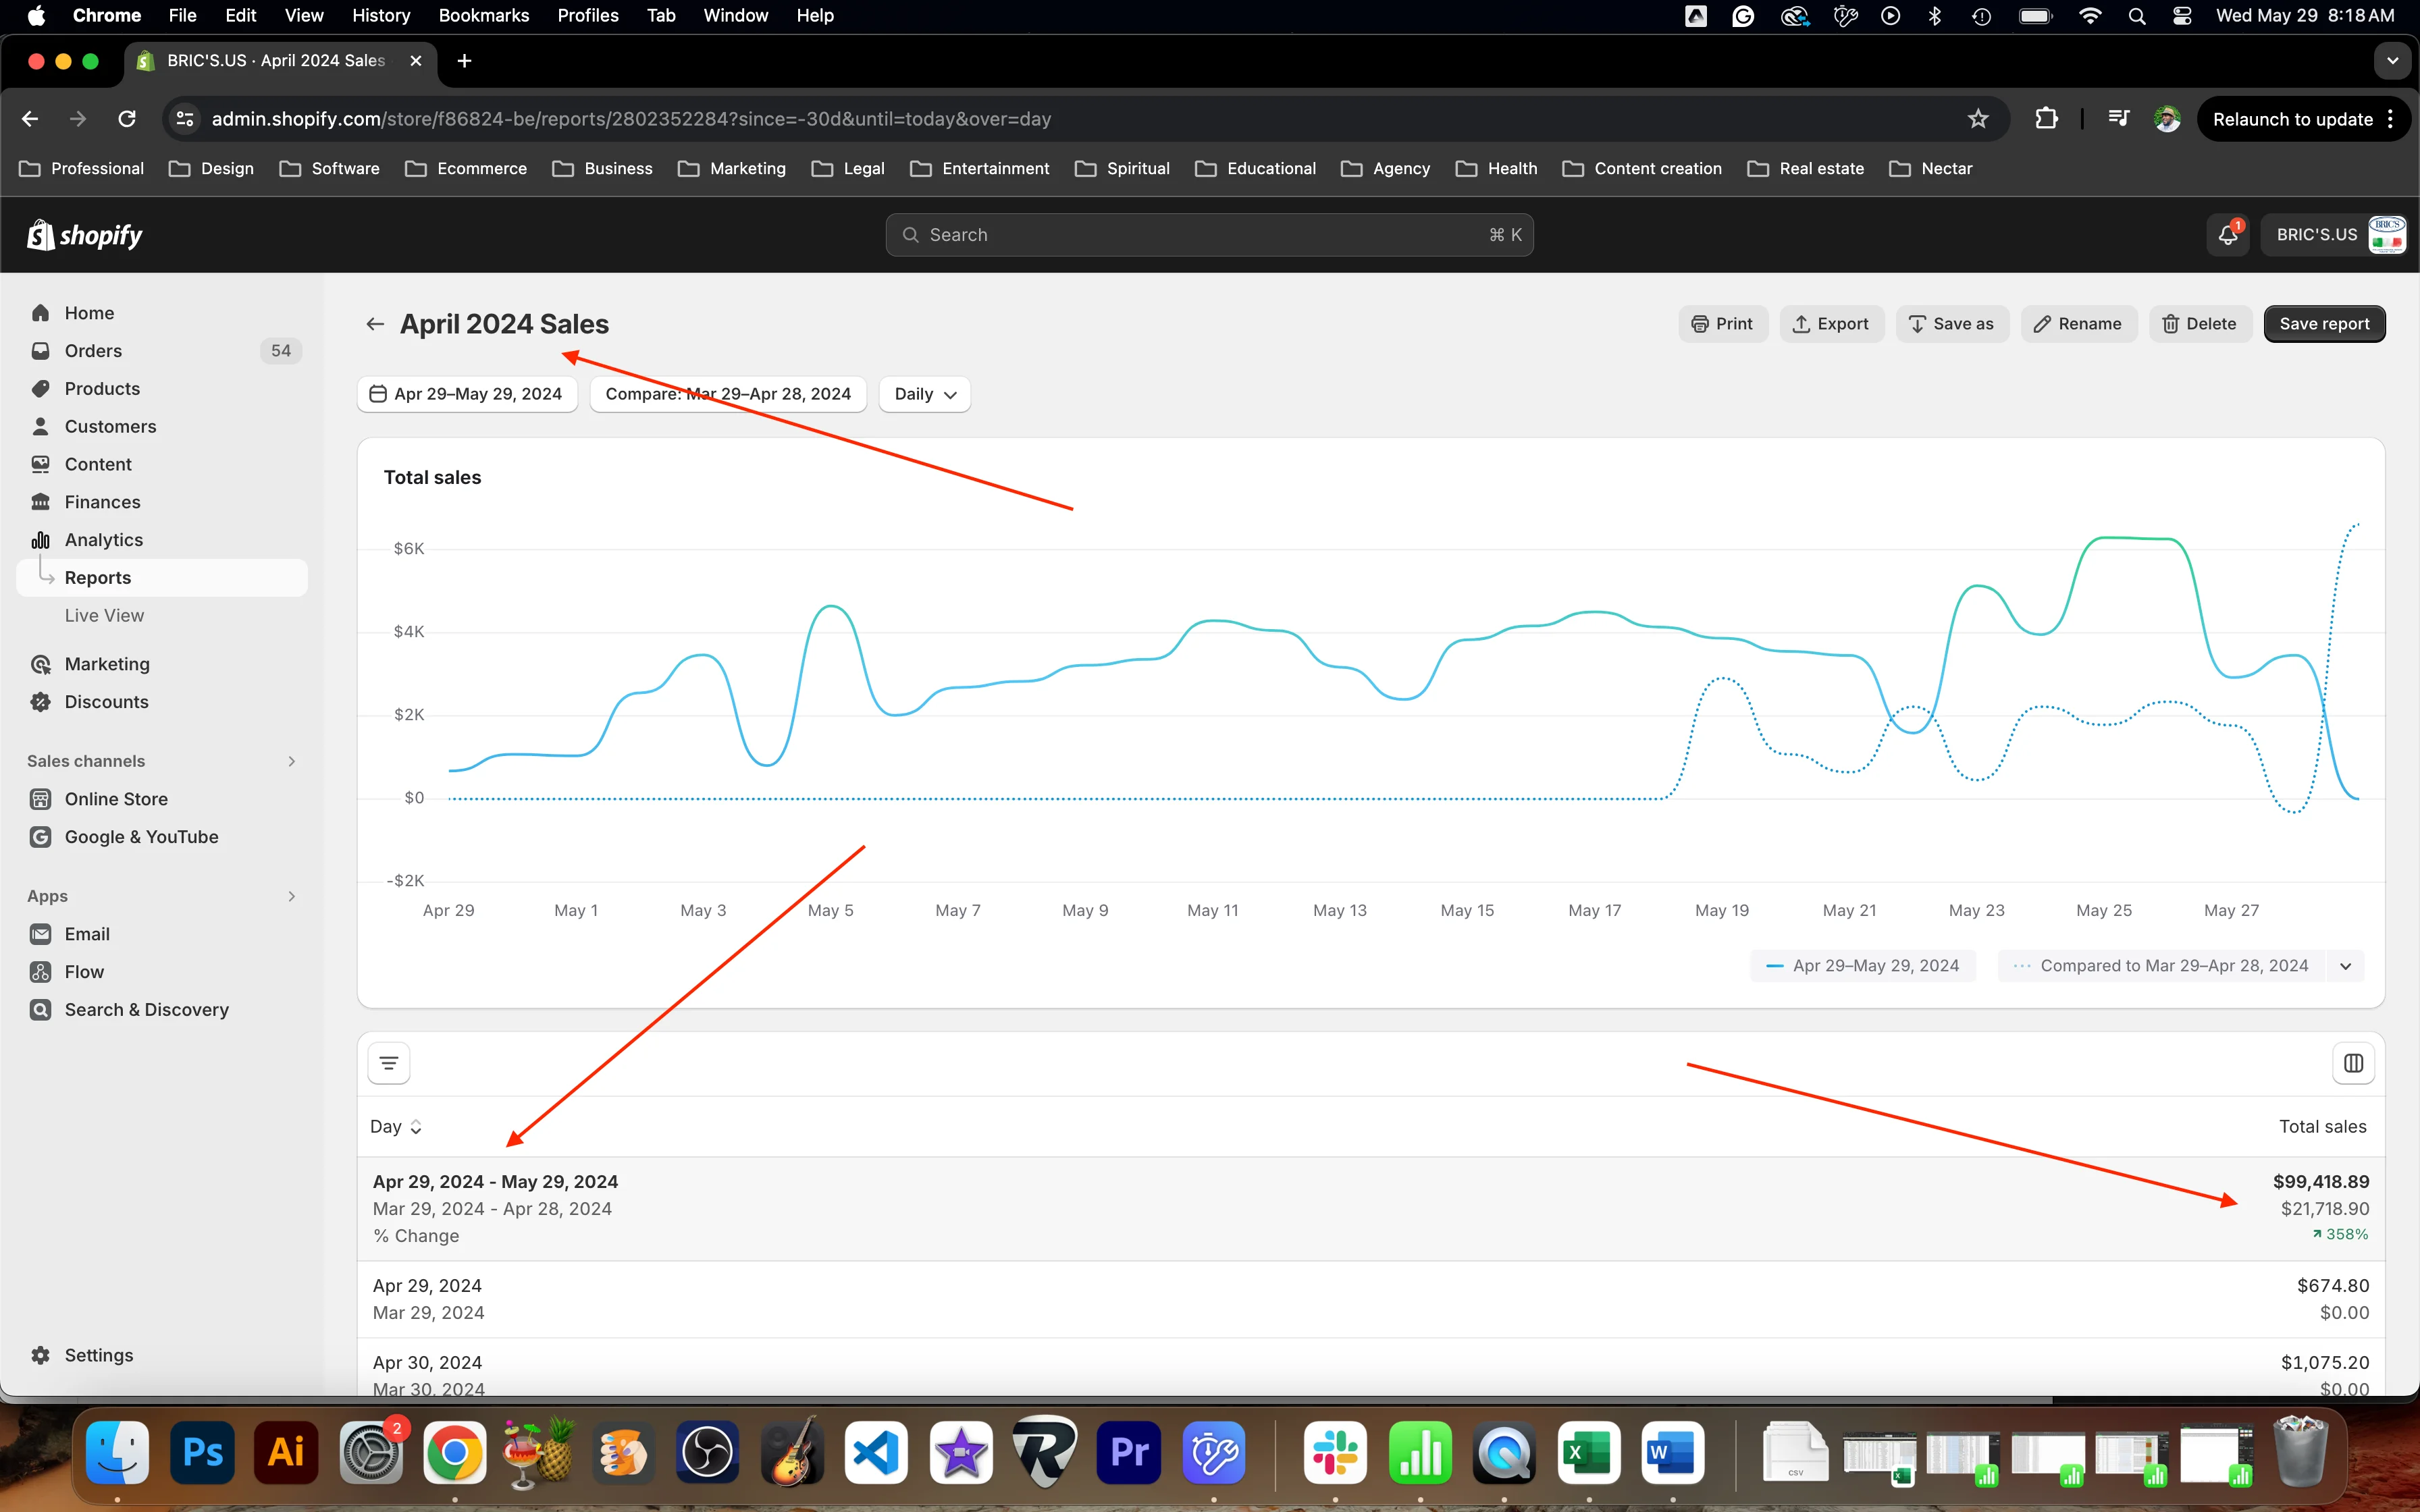Viewport: 2420px width, 1512px height.
Task: Click the back arrow beside April 2024 Sales
Action: coord(375,324)
